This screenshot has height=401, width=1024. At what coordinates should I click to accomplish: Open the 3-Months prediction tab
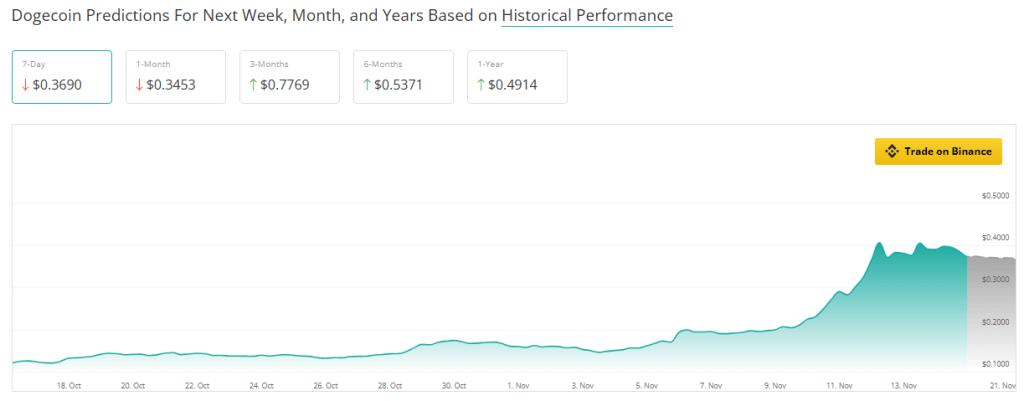click(x=289, y=76)
